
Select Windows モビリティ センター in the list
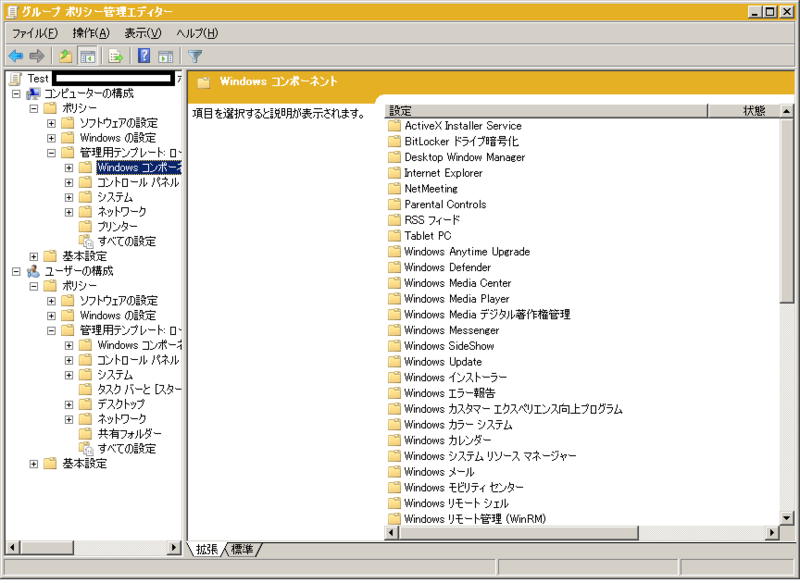[464, 488]
